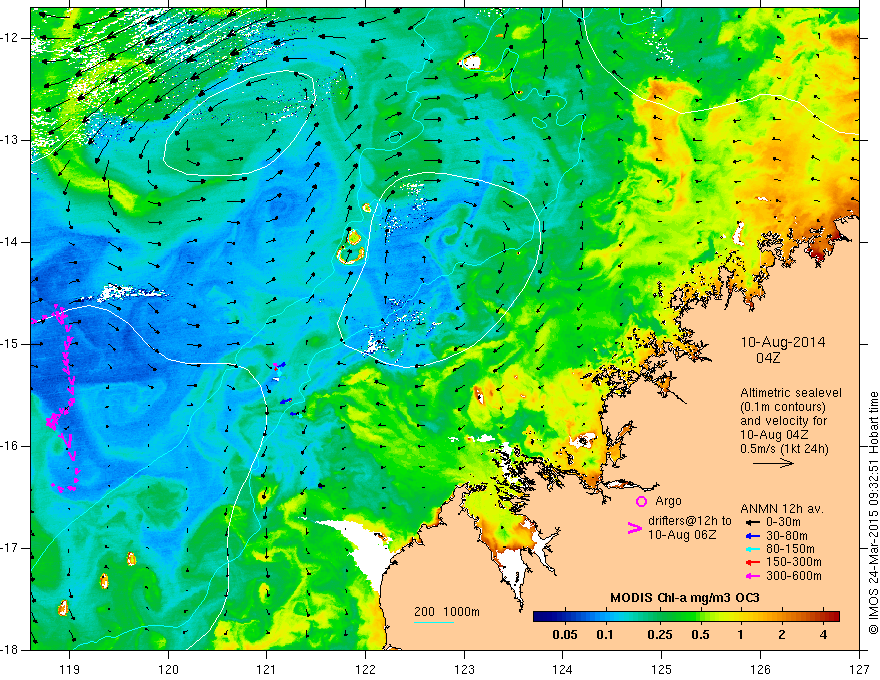Click the '0.5' color bar tick label
This screenshot has width=880, height=680.
(700, 635)
